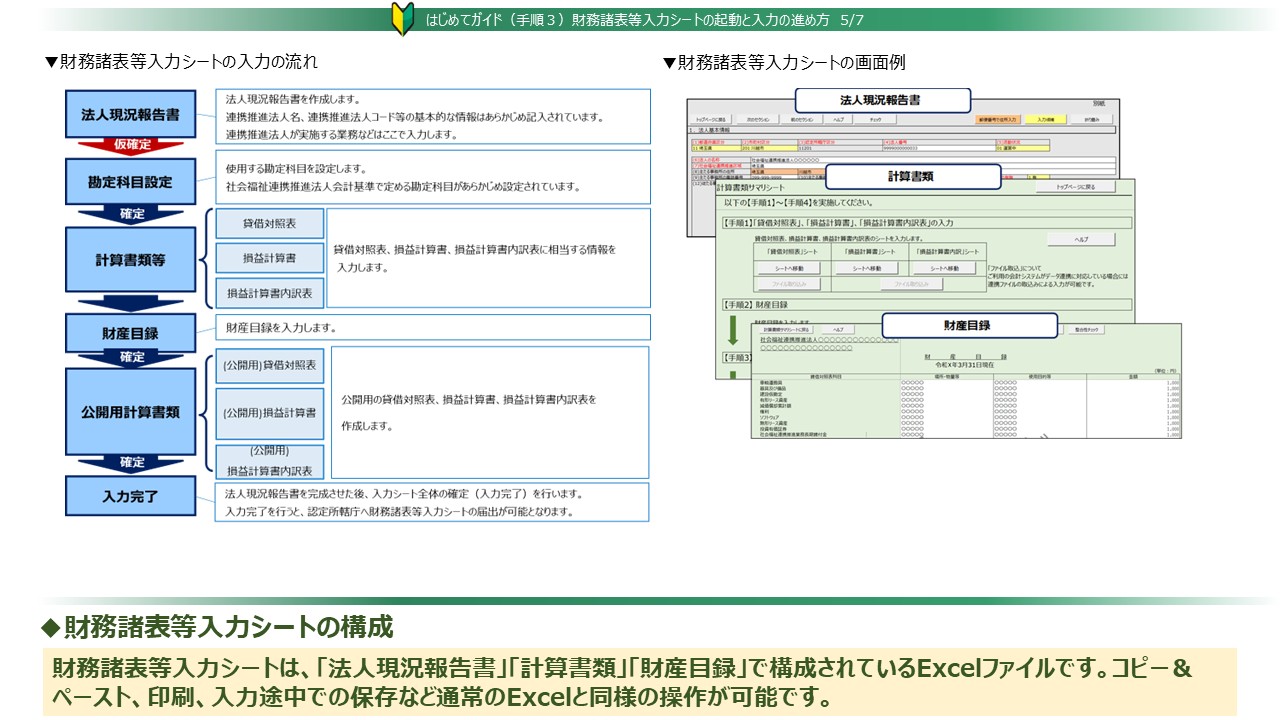Screen dimensions: 1280x720
Task: Open the 財産目録 callout label on screenshot
Action: click(x=968, y=326)
